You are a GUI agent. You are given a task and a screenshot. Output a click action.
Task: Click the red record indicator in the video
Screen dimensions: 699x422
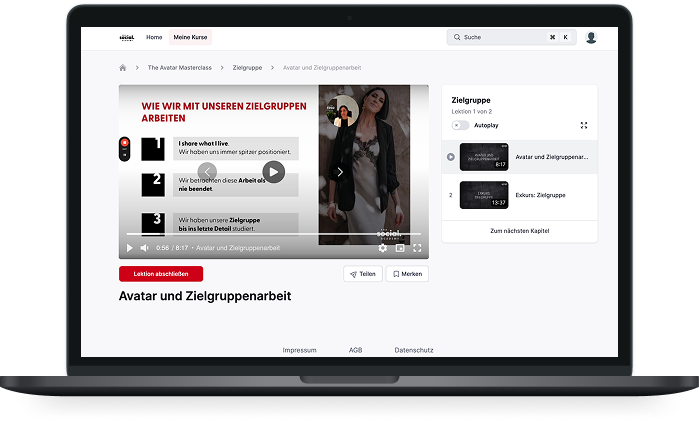[125, 143]
